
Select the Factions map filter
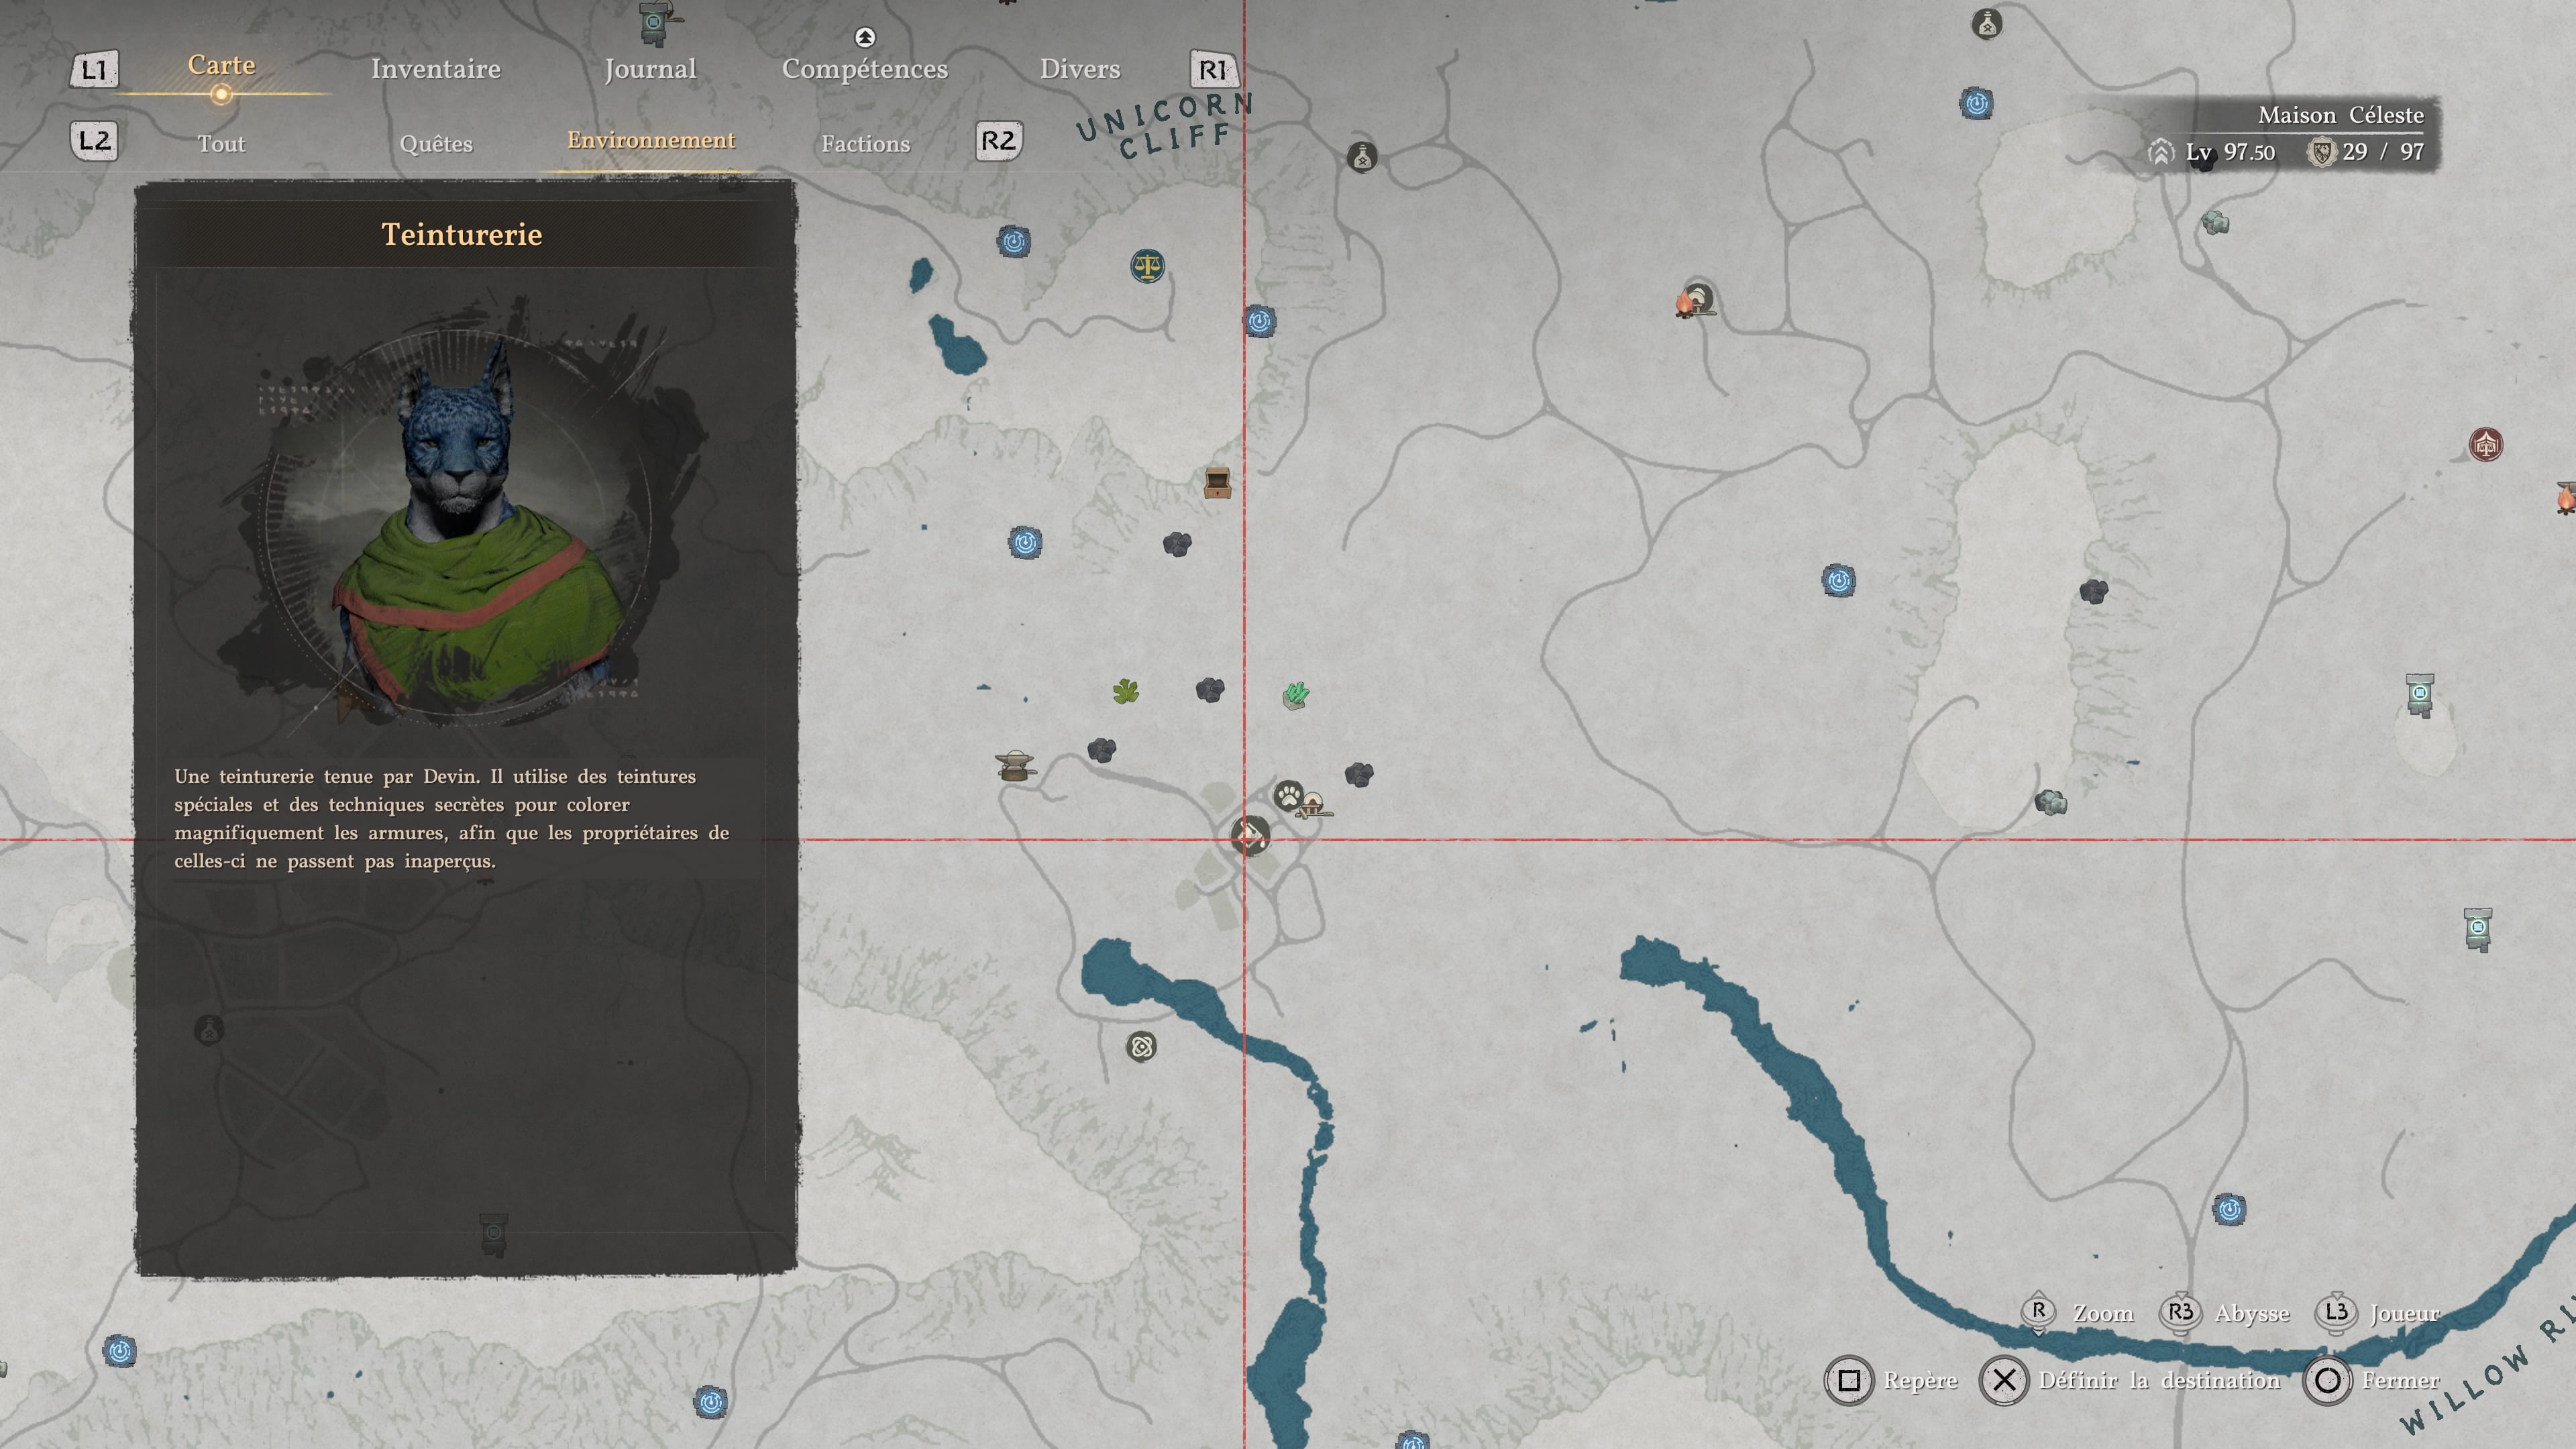[x=866, y=144]
